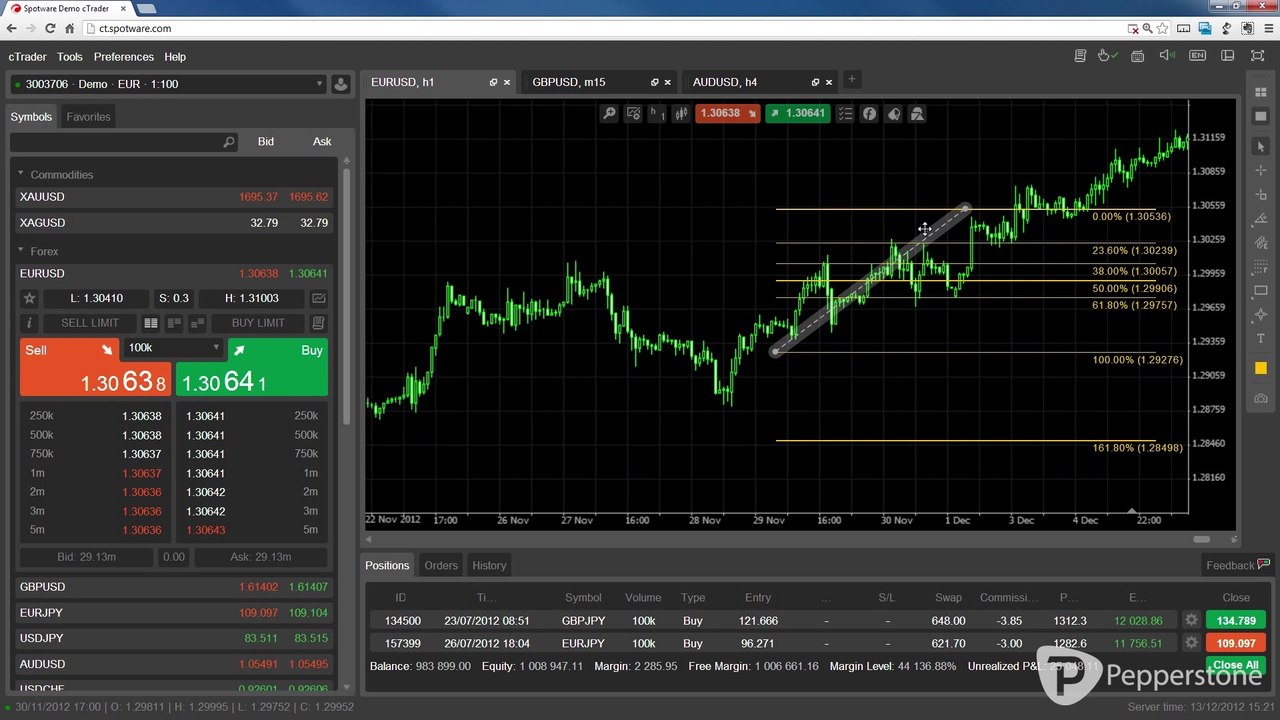Open EURUSD symbol info icon

(30, 323)
